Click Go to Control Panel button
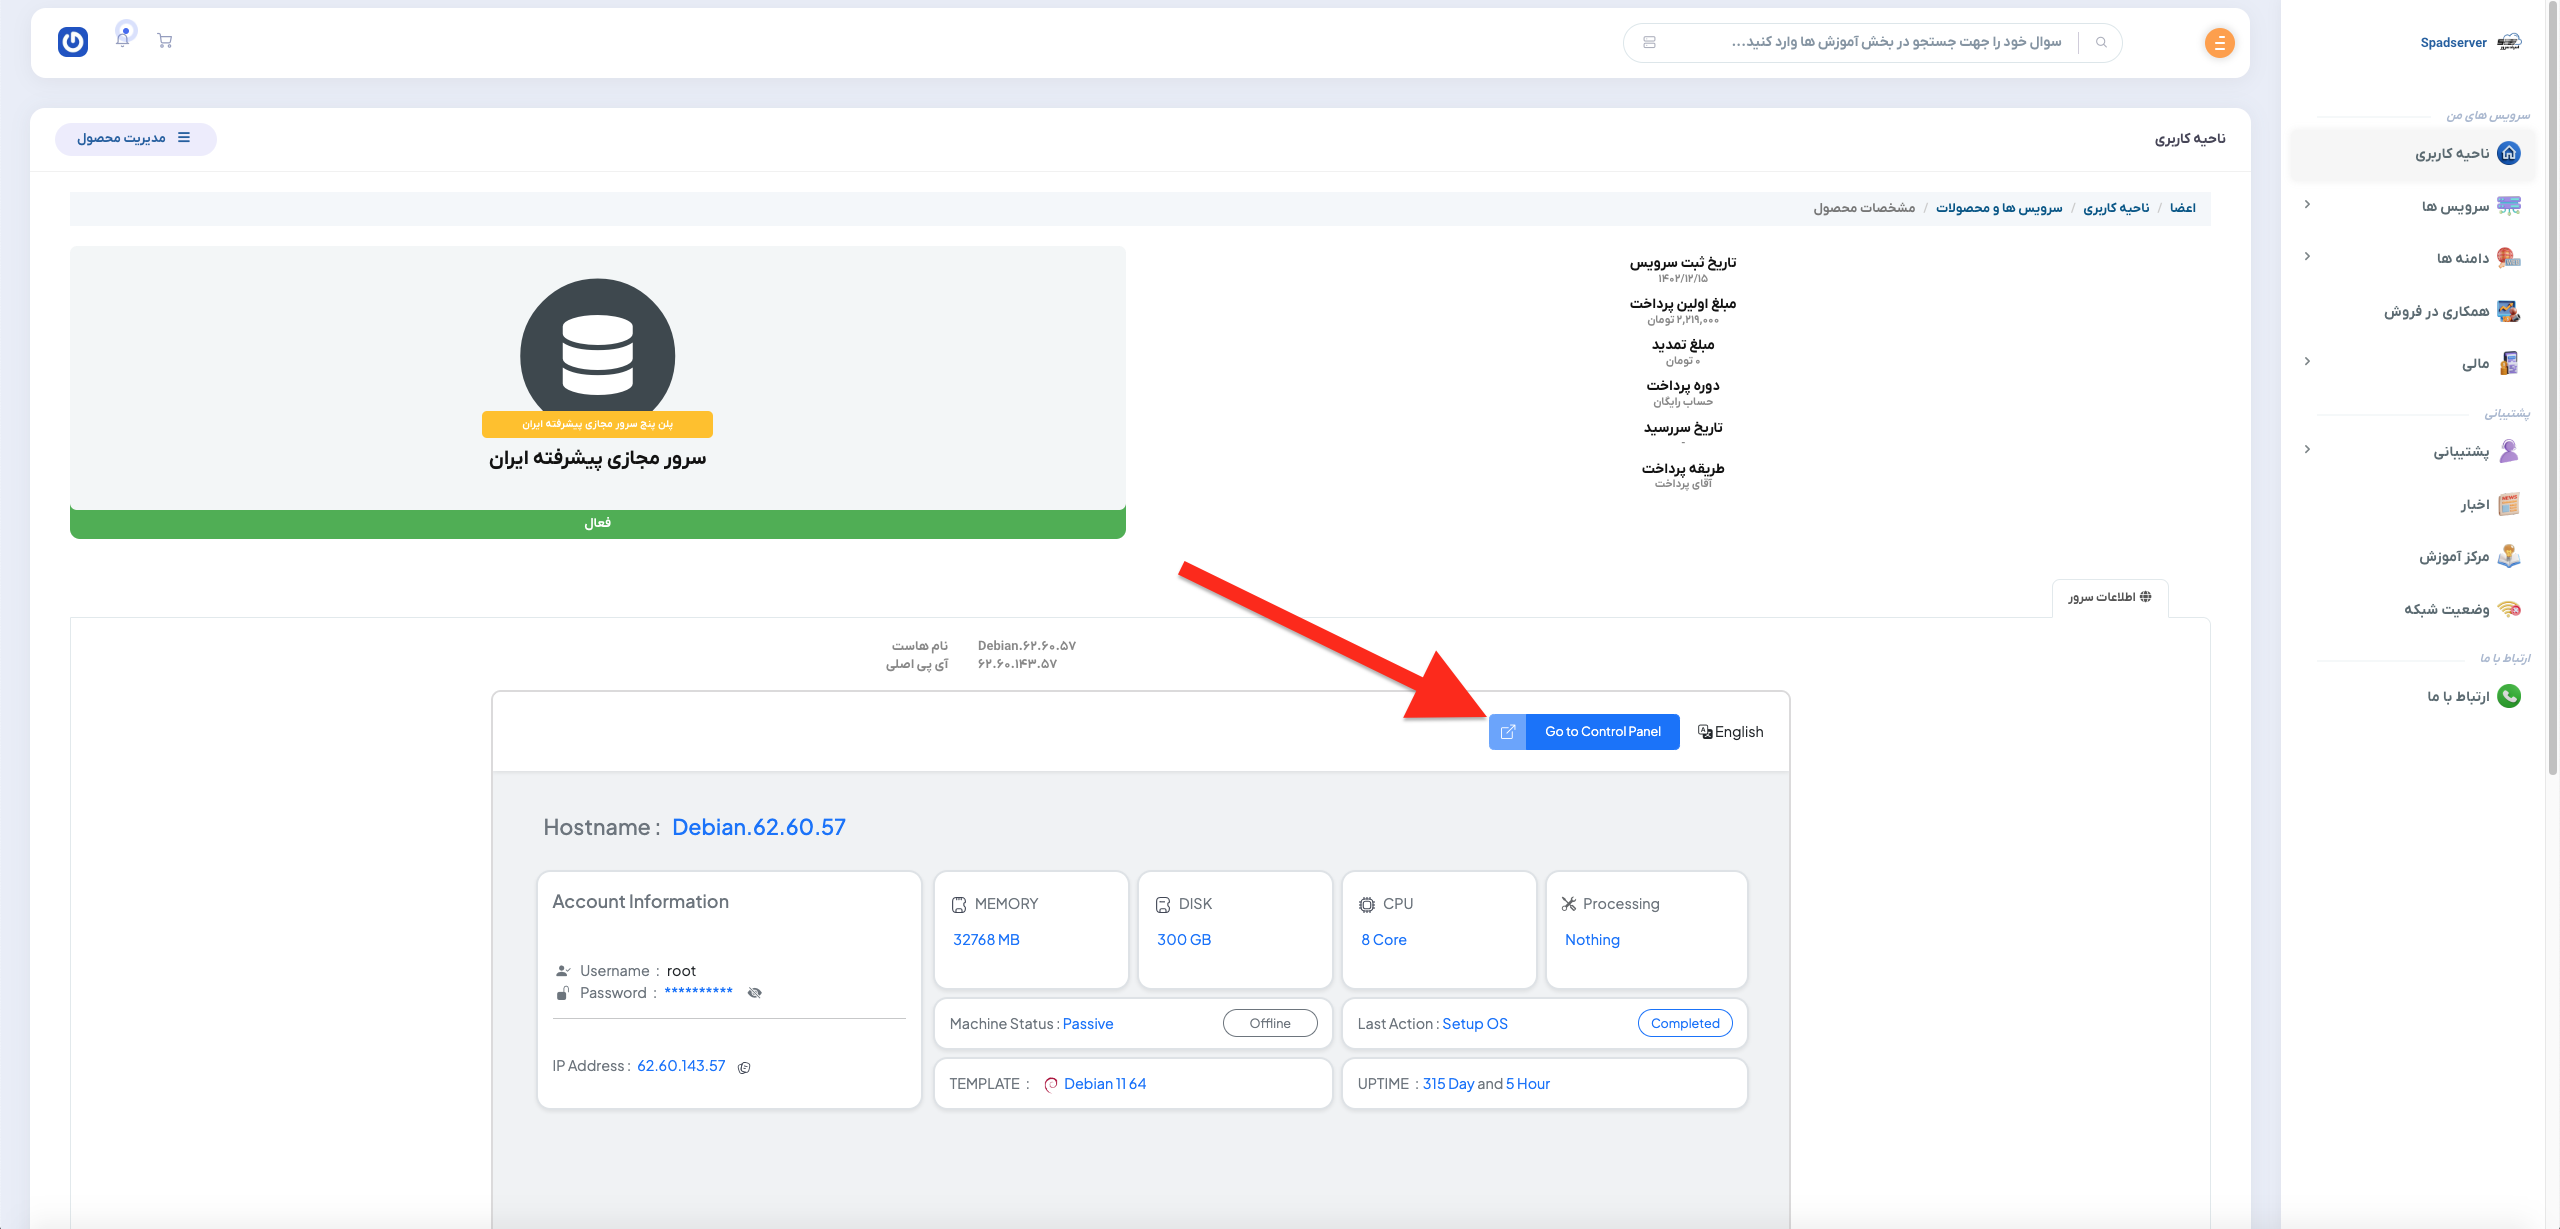Screen dimensions: 2560x1229 1584,732
